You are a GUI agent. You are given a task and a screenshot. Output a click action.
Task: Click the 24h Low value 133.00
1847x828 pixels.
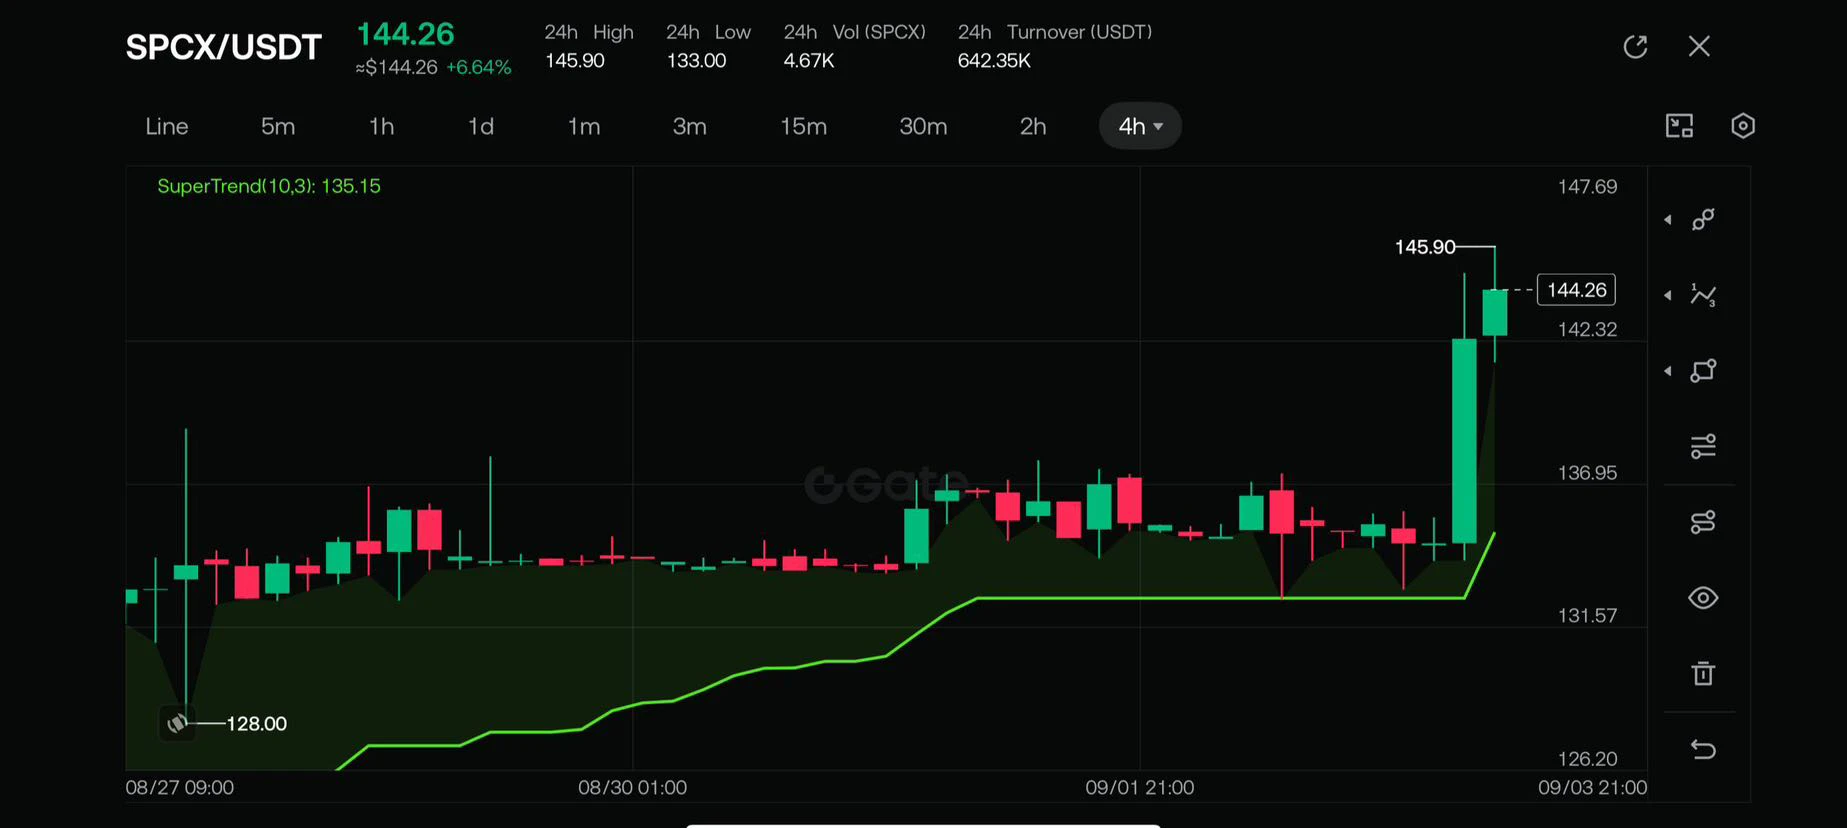click(696, 61)
